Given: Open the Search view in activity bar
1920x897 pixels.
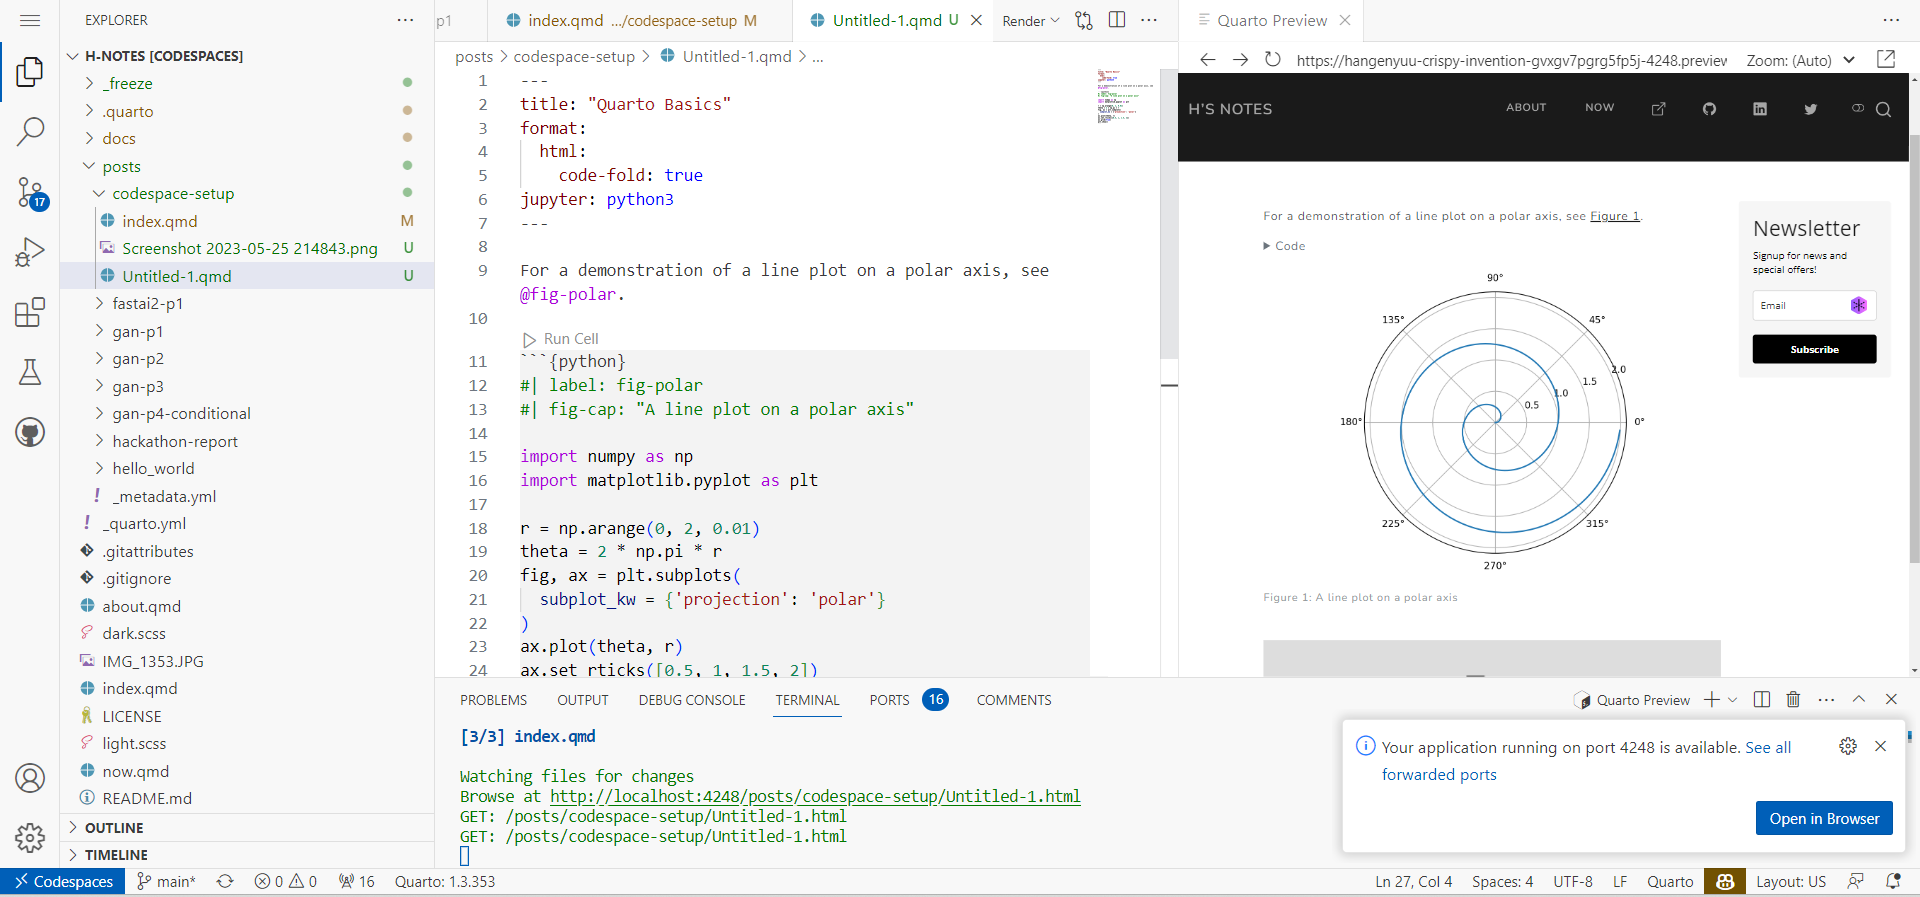Looking at the screenshot, I should [x=30, y=131].
